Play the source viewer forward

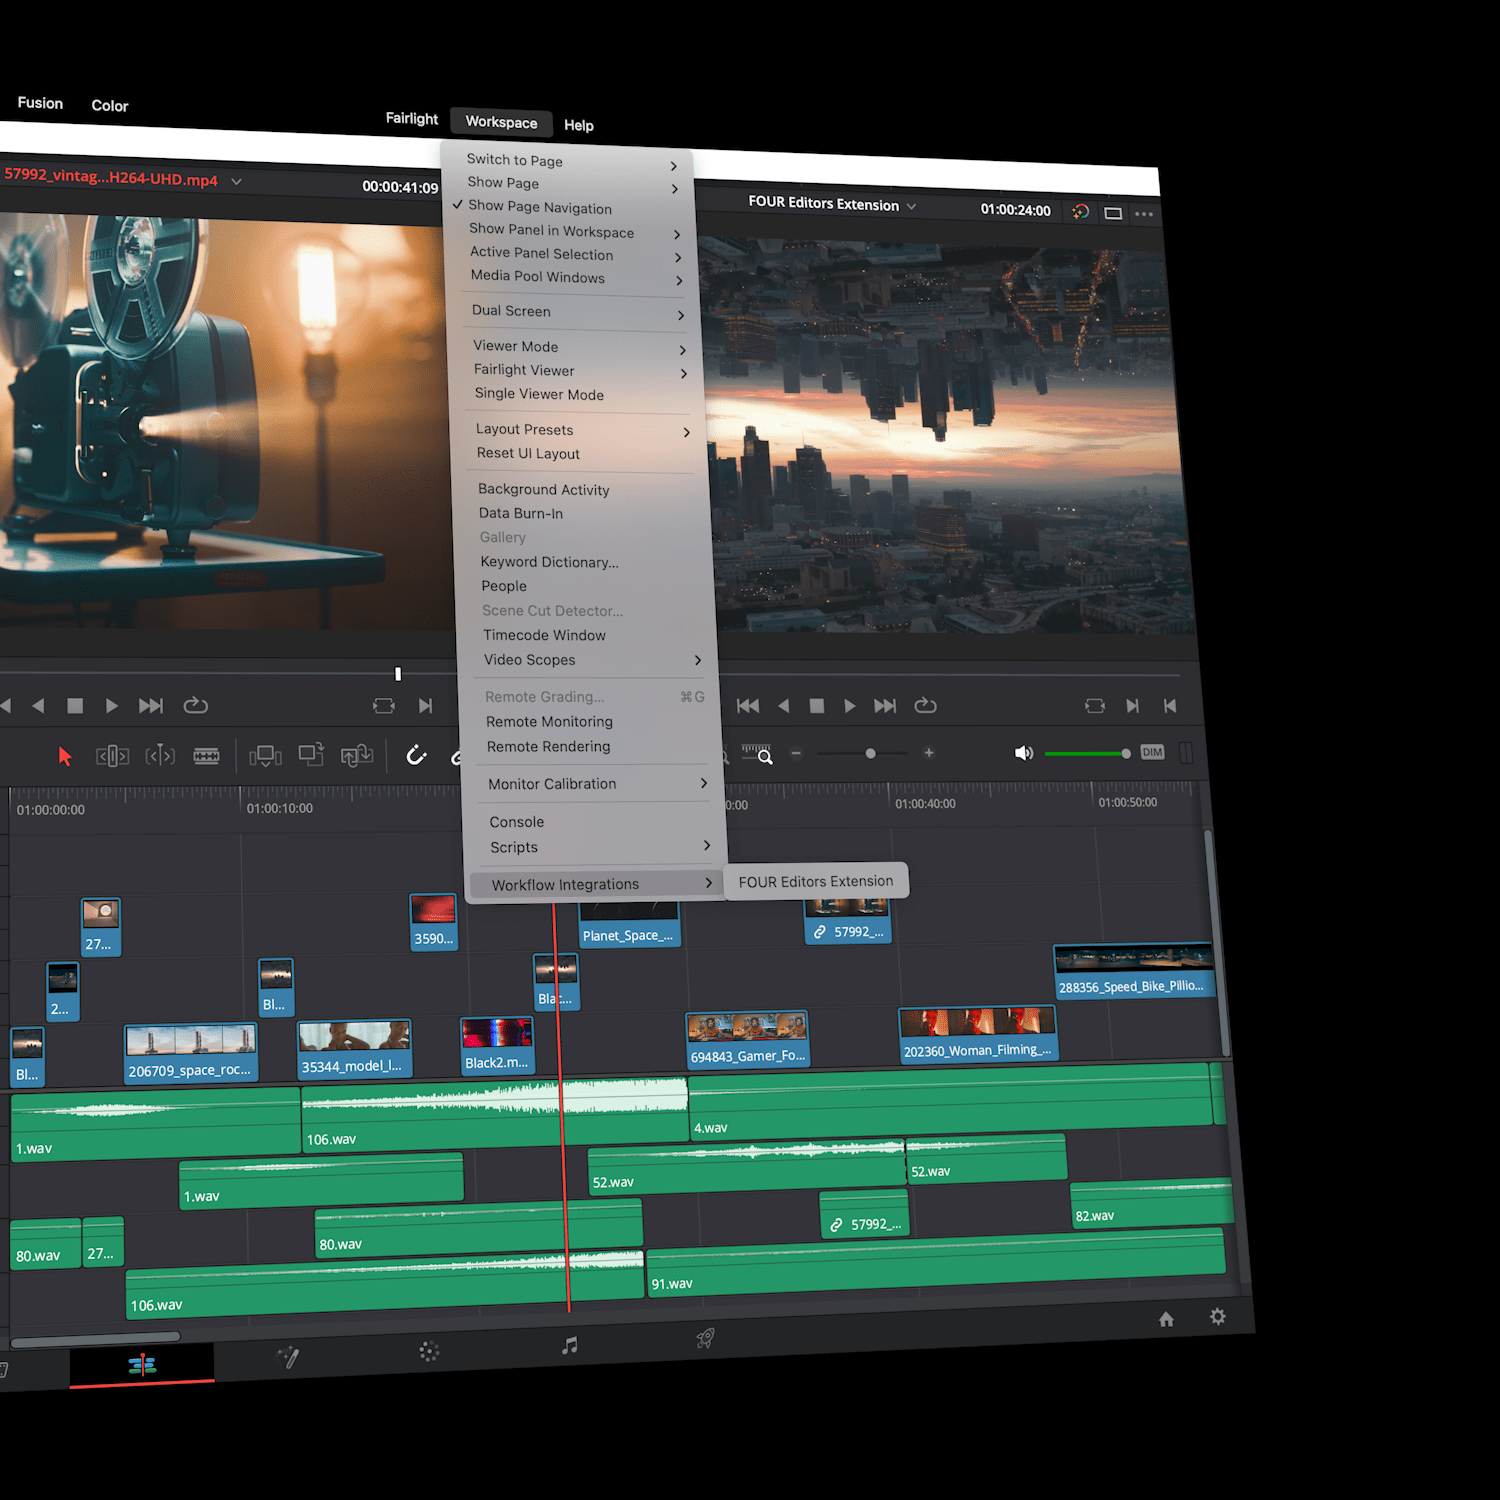tap(111, 706)
